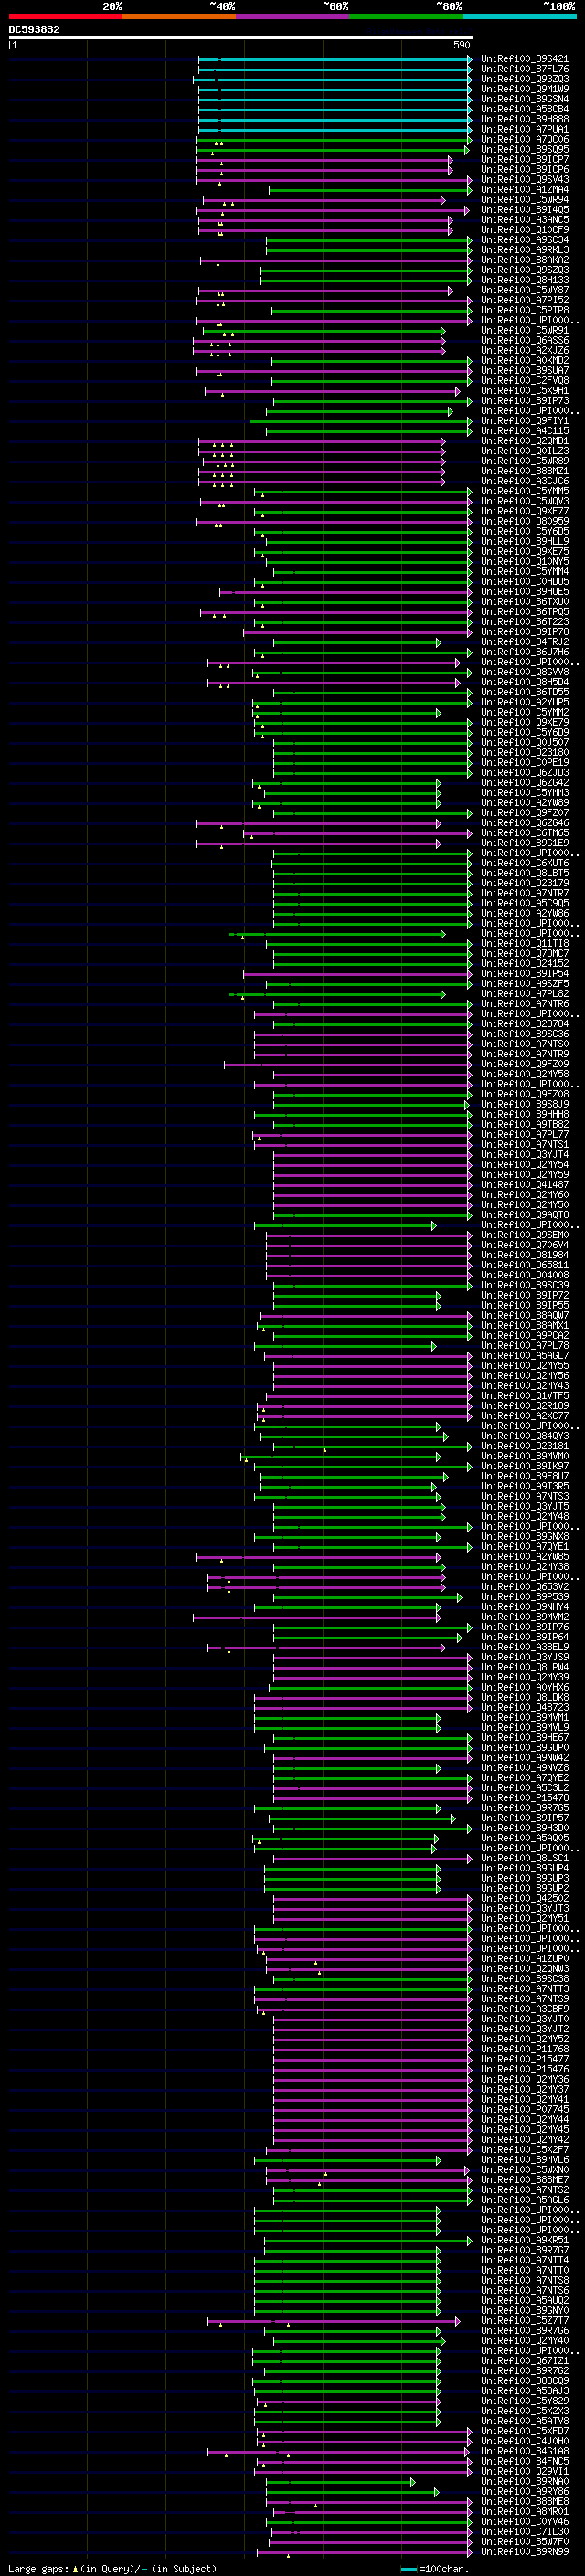Image resolution: width=585 pixels, height=2576 pixels.
Task: Select the UniRef100_A9SC34 label
Action: click(525, 240)
